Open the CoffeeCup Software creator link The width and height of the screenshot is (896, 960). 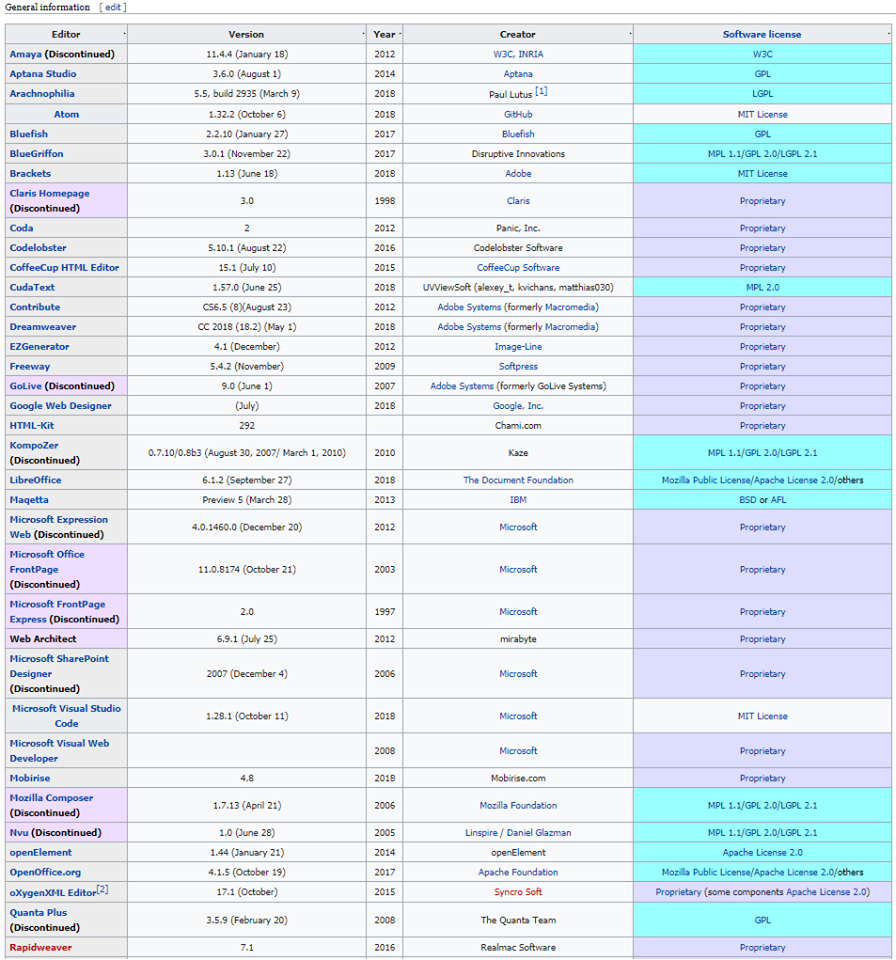[x=518, y=267]
